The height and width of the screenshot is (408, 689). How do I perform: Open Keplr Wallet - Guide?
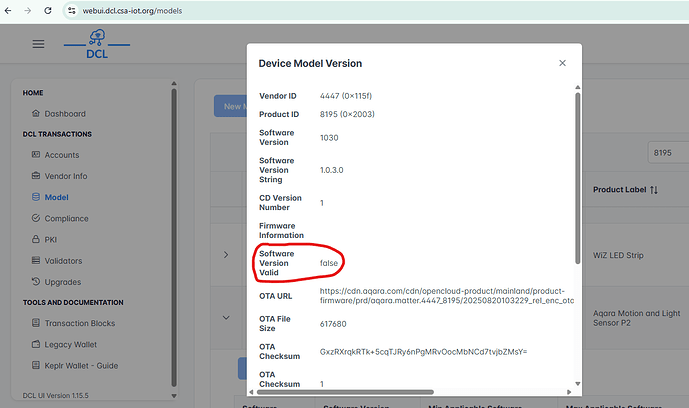click(81, 365)
